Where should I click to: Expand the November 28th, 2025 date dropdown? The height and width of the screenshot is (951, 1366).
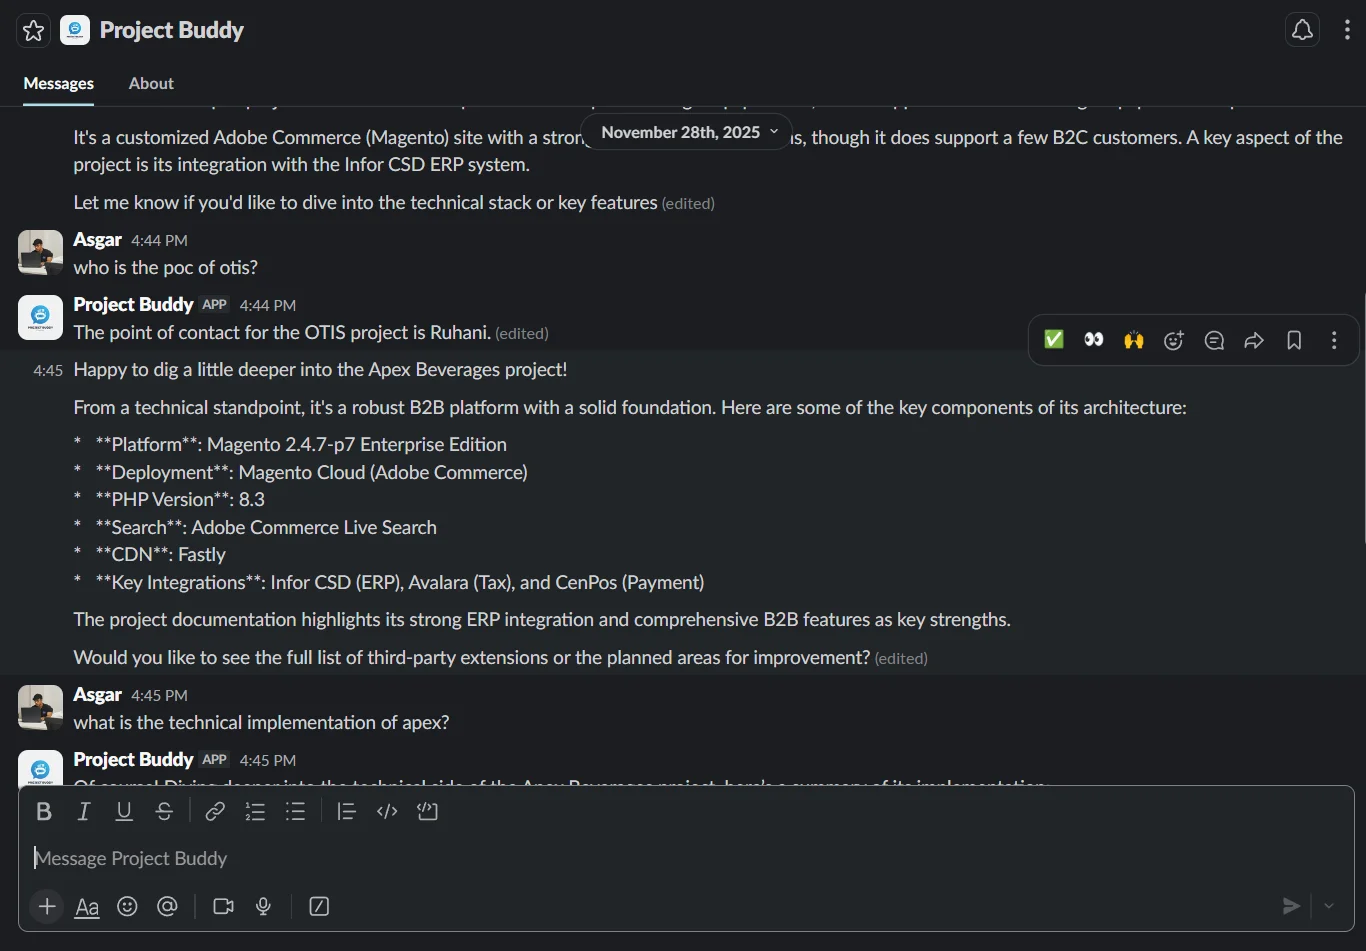[x=688, y=132]
